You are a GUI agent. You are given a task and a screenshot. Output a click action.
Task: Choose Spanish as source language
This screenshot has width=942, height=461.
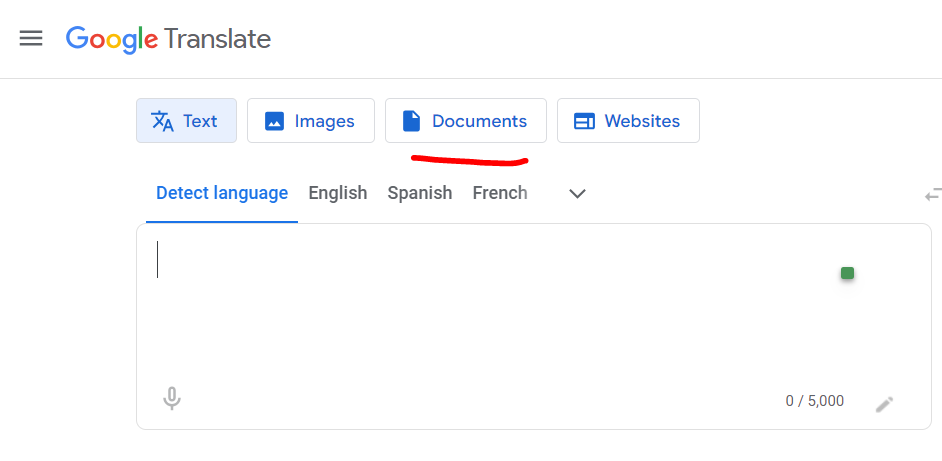coord(419,193)
